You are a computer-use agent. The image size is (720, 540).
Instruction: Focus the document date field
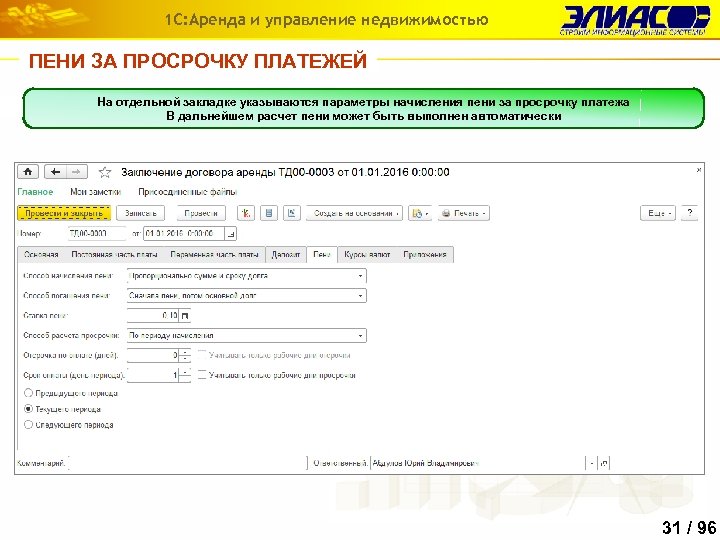coord(184,234)
